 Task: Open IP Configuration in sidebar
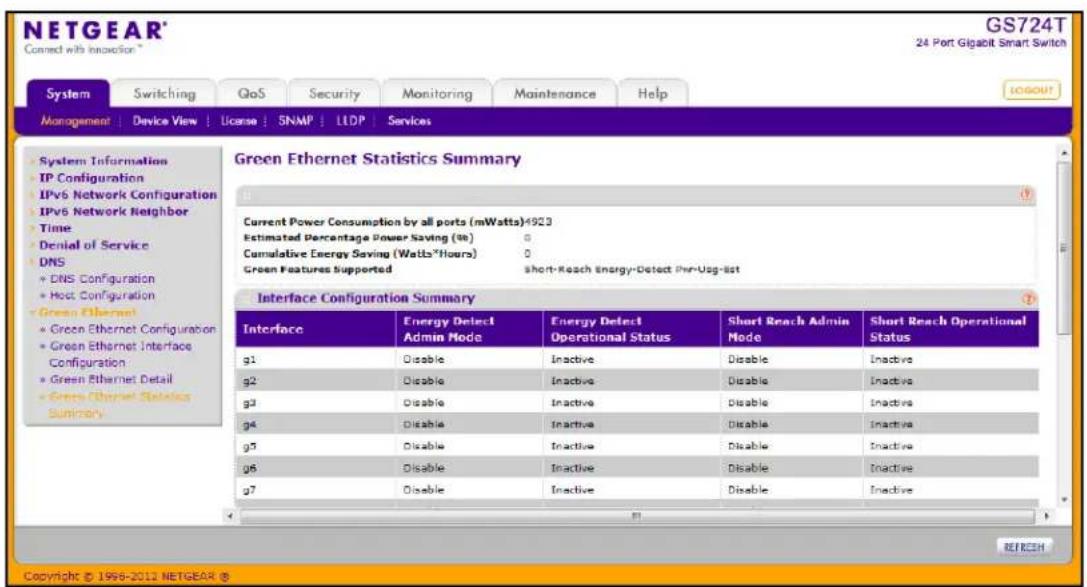(92, 178)
